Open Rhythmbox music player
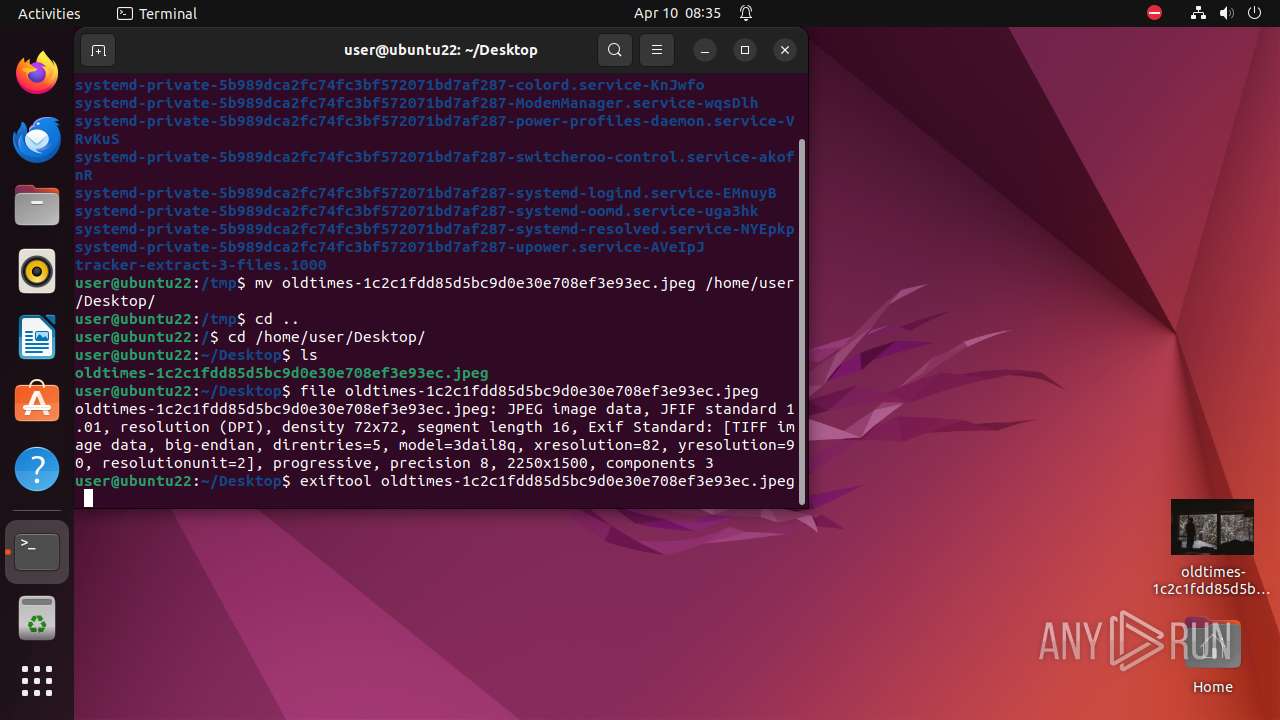 tap(37, 271)
